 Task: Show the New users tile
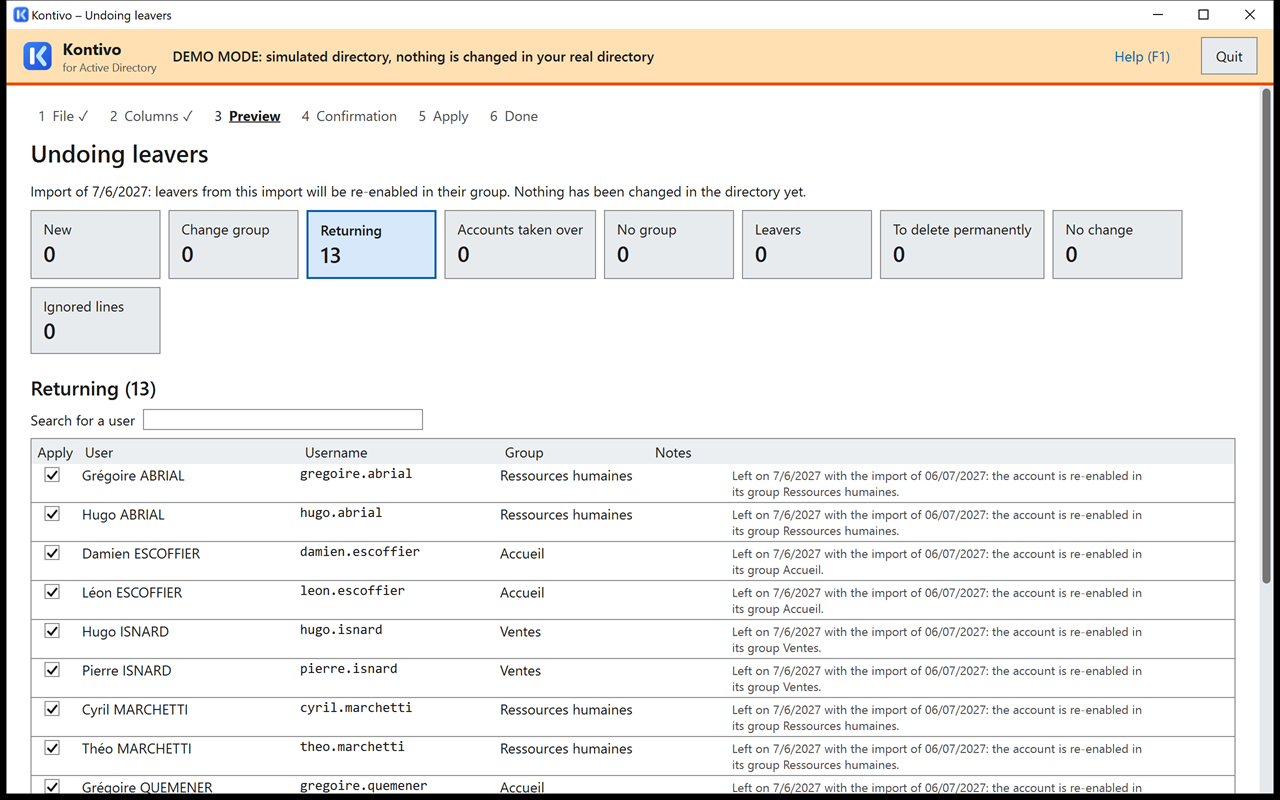pyautogui.click(x=95, y=244)
